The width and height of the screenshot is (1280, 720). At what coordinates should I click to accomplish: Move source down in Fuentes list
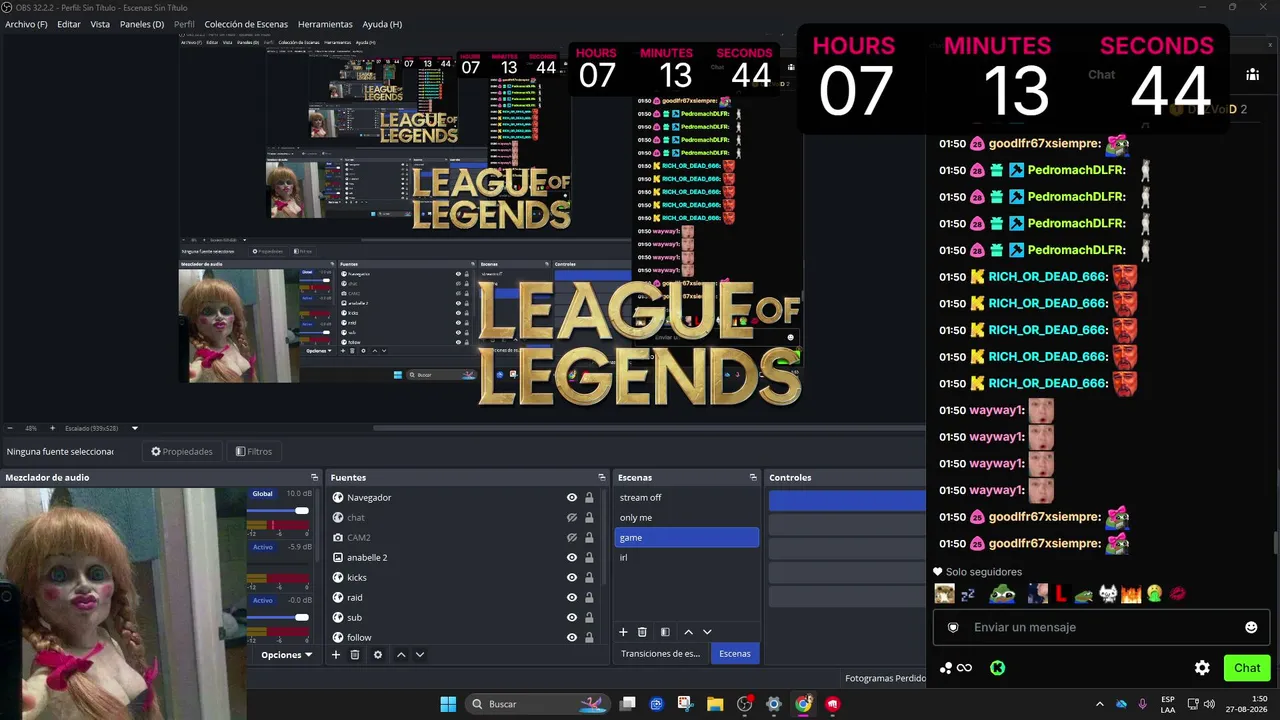pyautogui.click(x=420, y=655)
